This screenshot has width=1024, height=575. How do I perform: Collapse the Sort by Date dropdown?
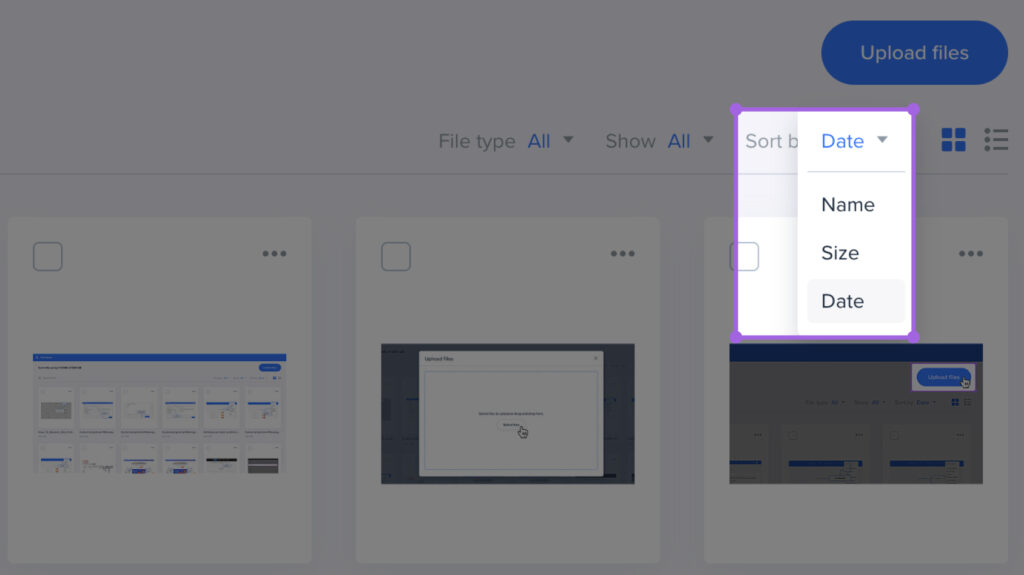pos(854,140)
